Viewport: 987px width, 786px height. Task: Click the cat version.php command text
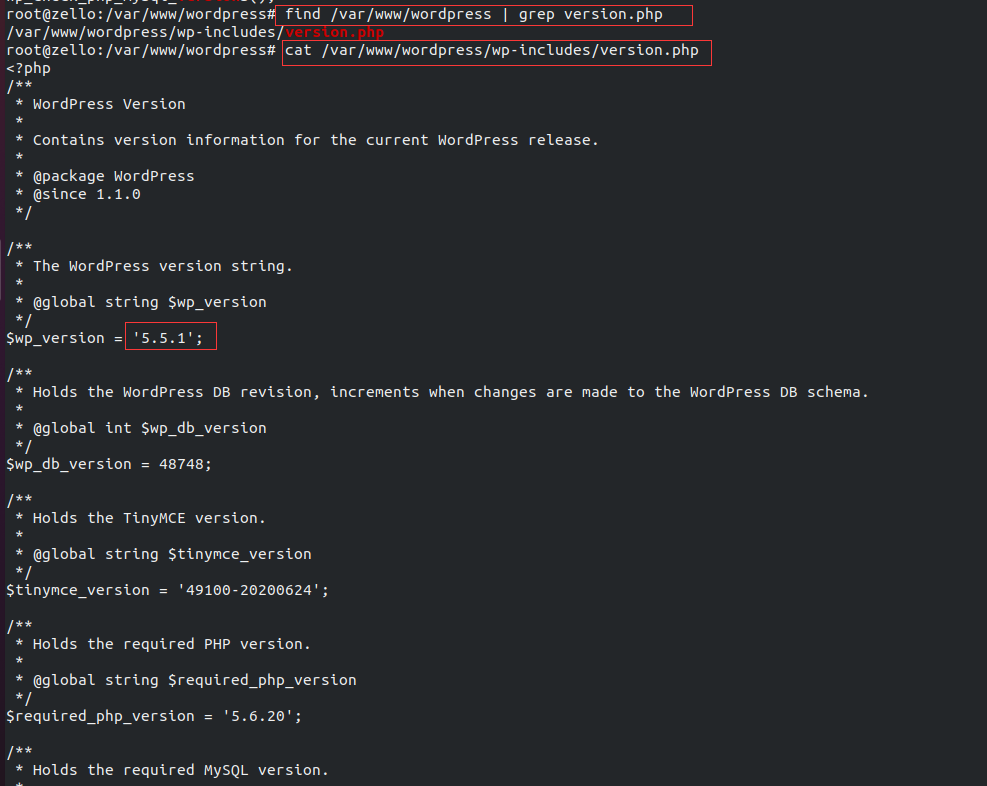click(x=492, y=51)
